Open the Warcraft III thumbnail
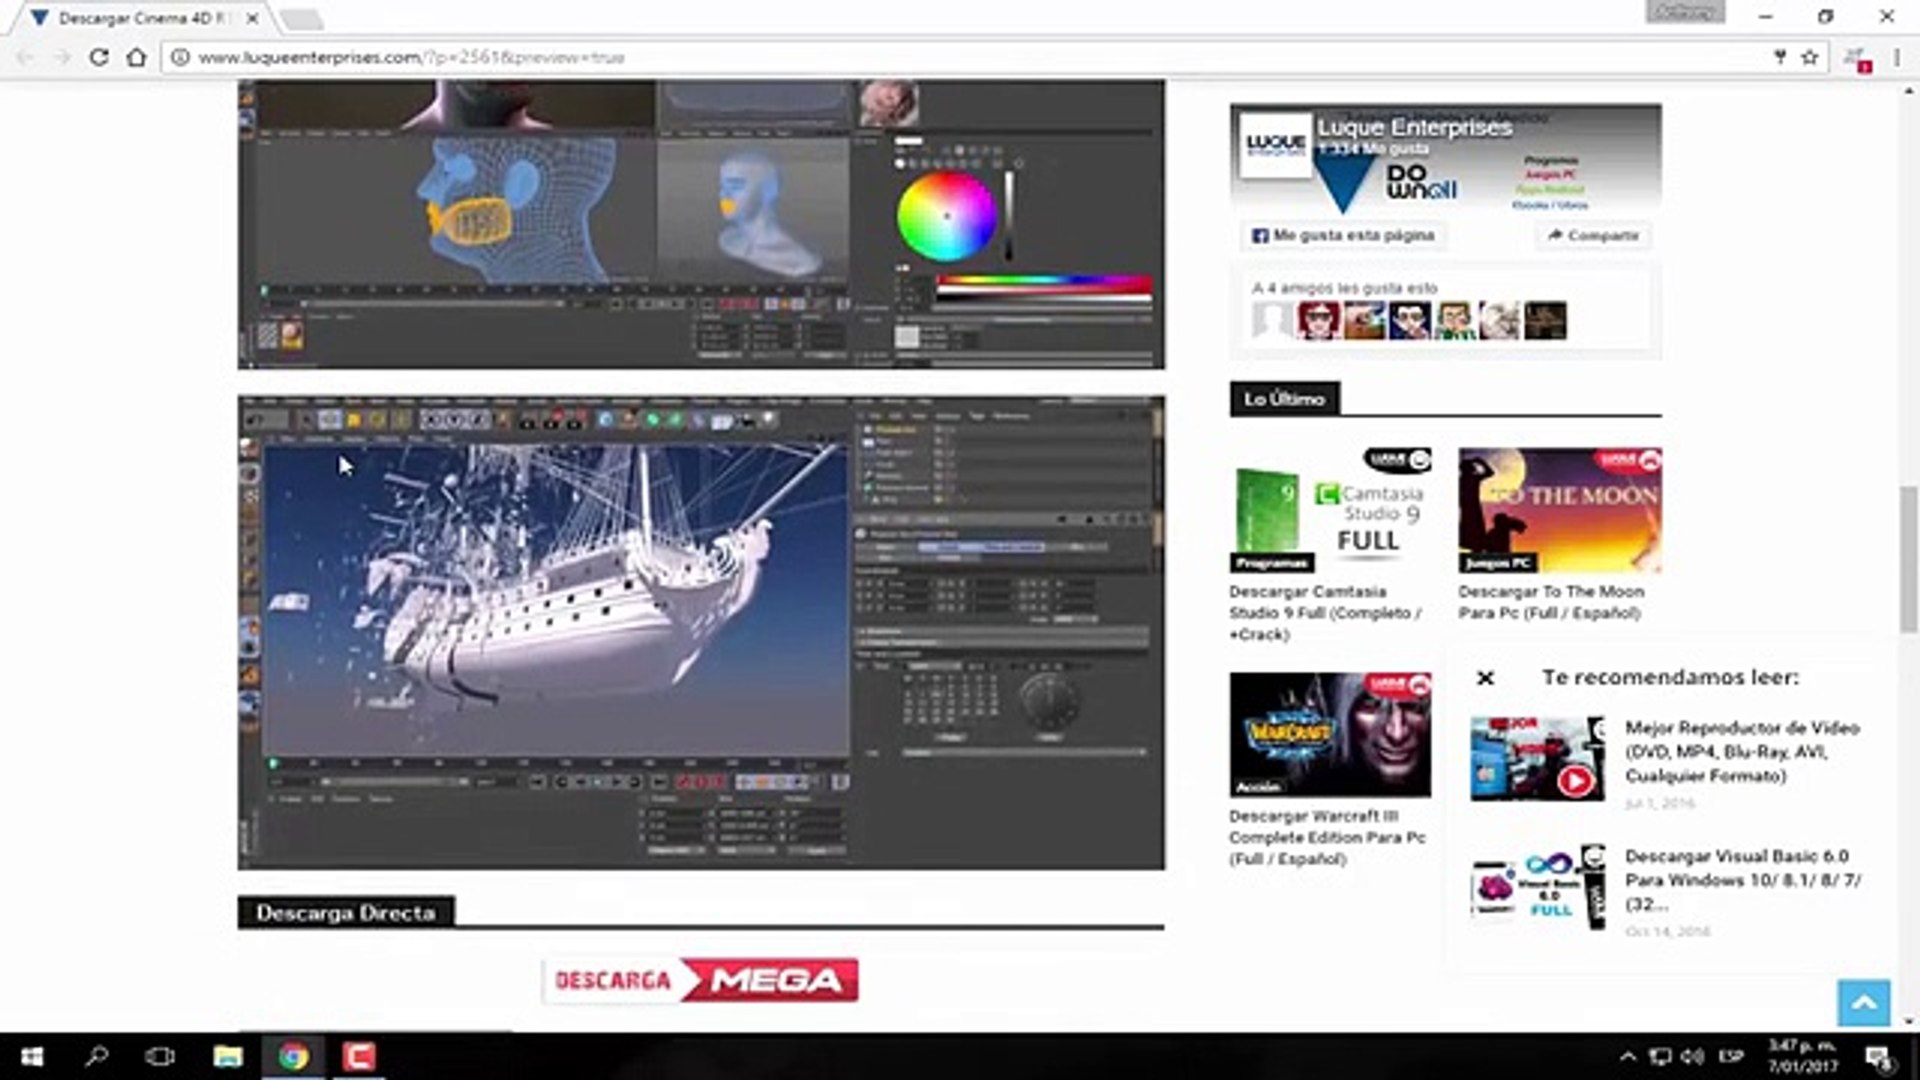Image resolution: width=1920 pixels, height=1080 pixels. (x=1330, y=735)
